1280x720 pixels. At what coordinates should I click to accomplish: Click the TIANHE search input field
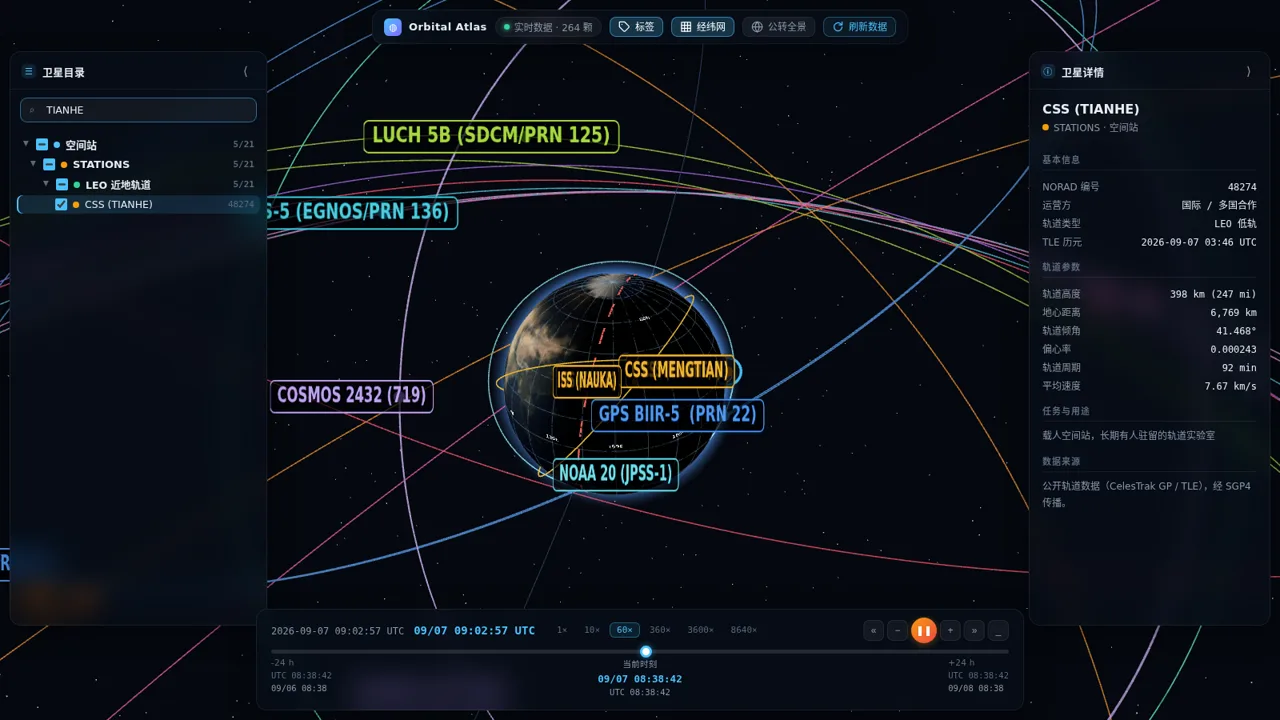(x=138, y=110)
